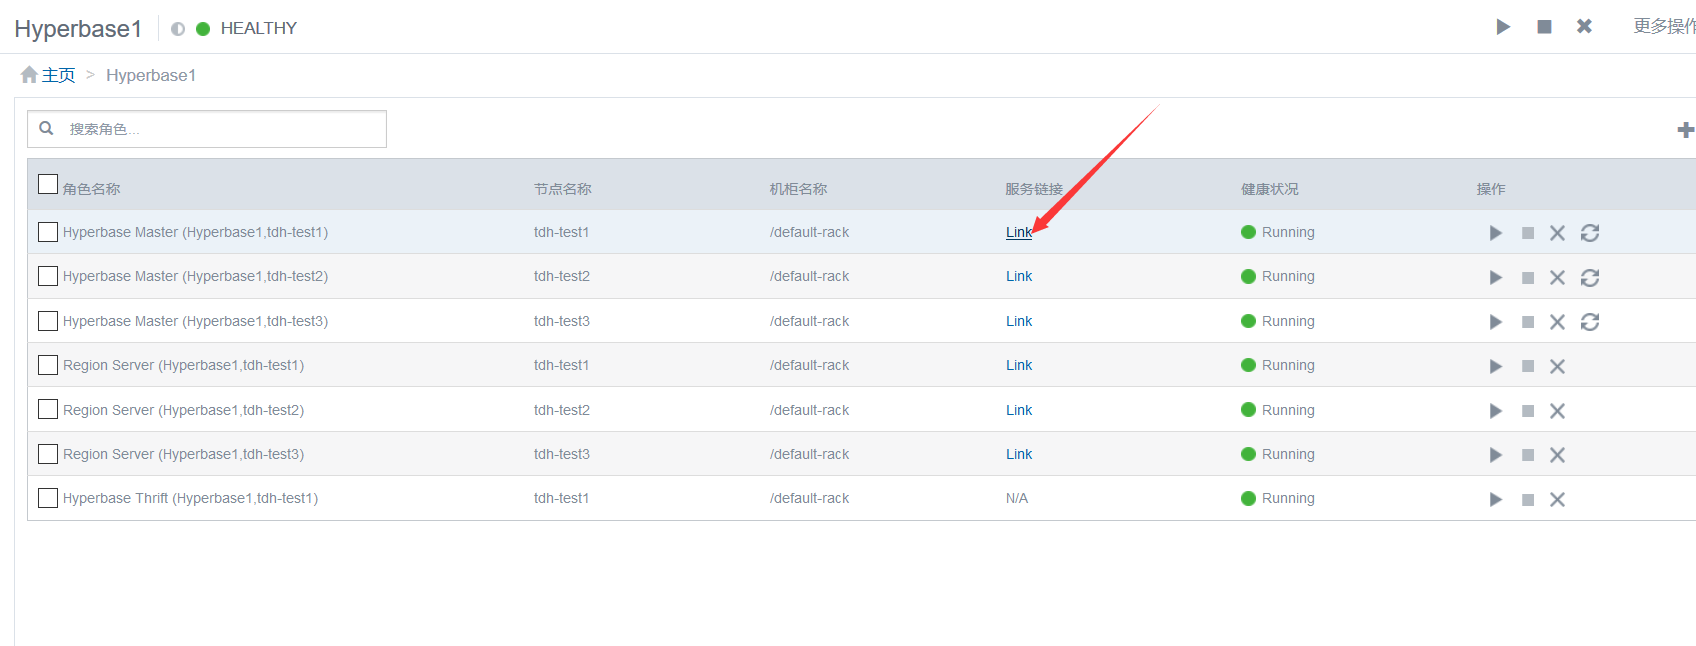Select the Region Server tdh-test2 checkbox
Screen dimensions: 1696x646
tap(47, 410)
